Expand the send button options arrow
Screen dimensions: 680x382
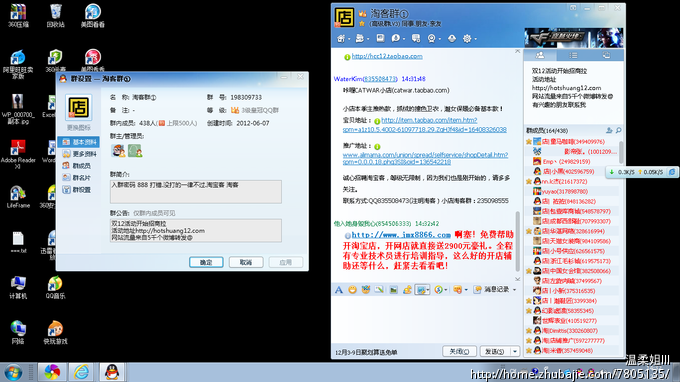coord(515,351)
